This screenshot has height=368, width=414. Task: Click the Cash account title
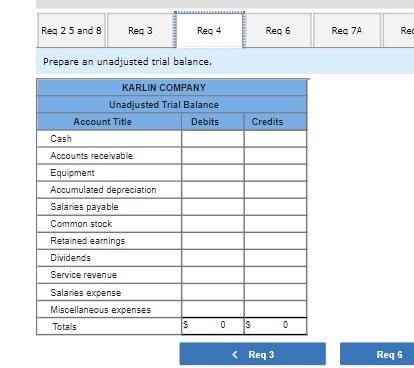tap(61, 139)
